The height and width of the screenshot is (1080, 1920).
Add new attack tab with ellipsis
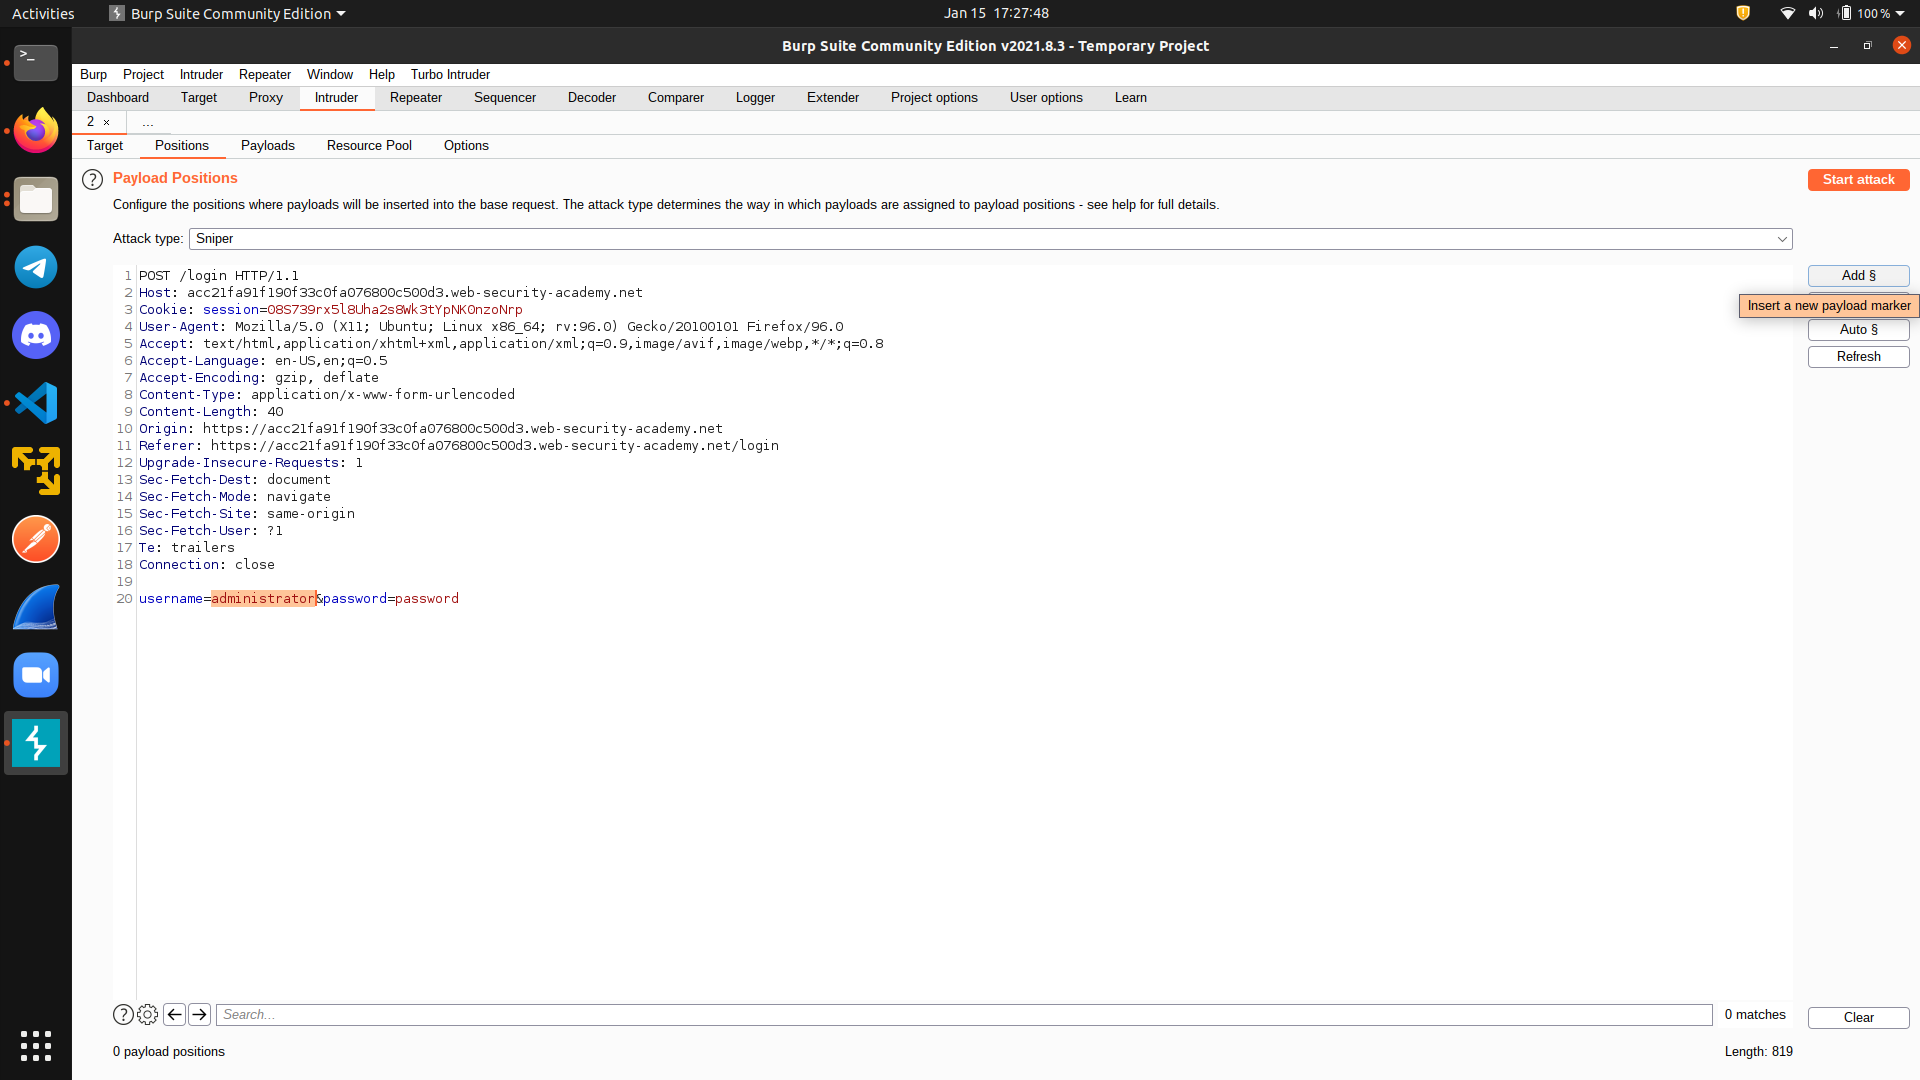pos(148,122)
